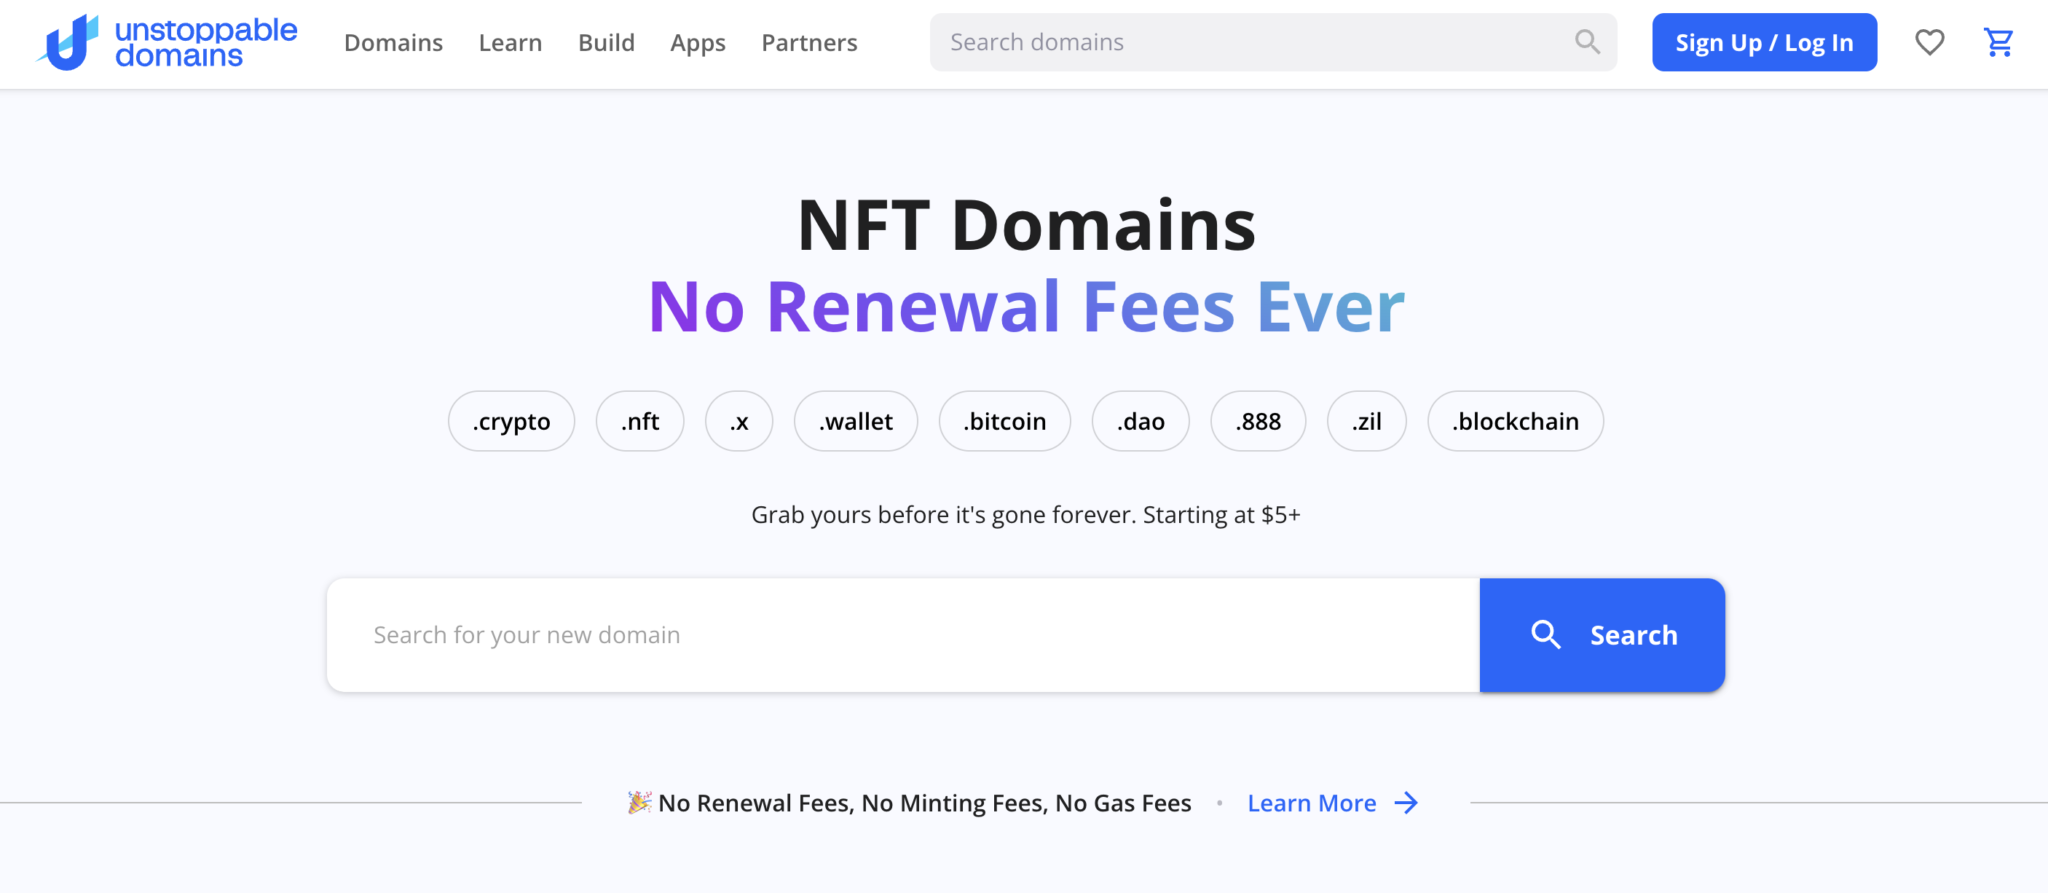The image size is (2048, 893).
Task: Click Sign Up / Log In
Action: [x=1764, y=42]
